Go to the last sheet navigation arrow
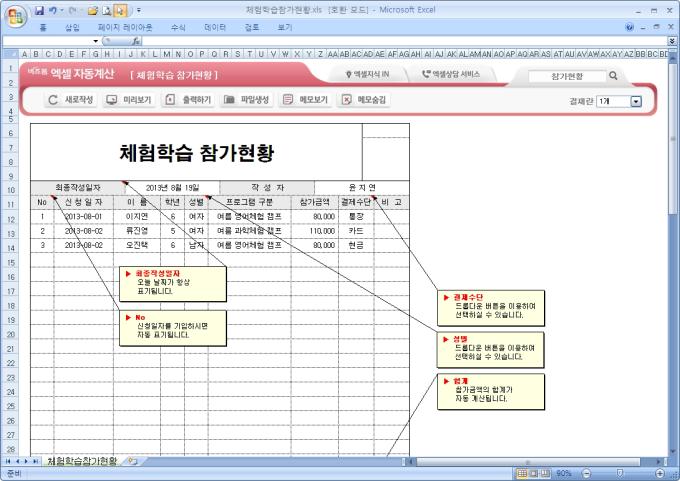The height and width of the screenshot is (481, 680). pyautogui.click(x=35, y=461)
